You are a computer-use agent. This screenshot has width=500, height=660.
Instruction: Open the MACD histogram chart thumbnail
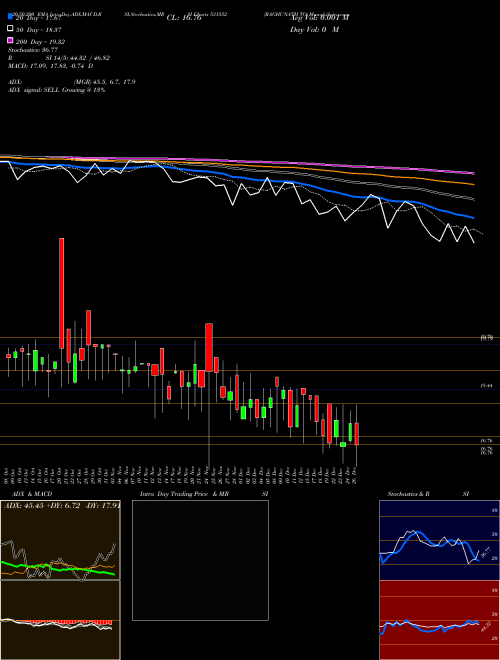[x=60, y=620]
